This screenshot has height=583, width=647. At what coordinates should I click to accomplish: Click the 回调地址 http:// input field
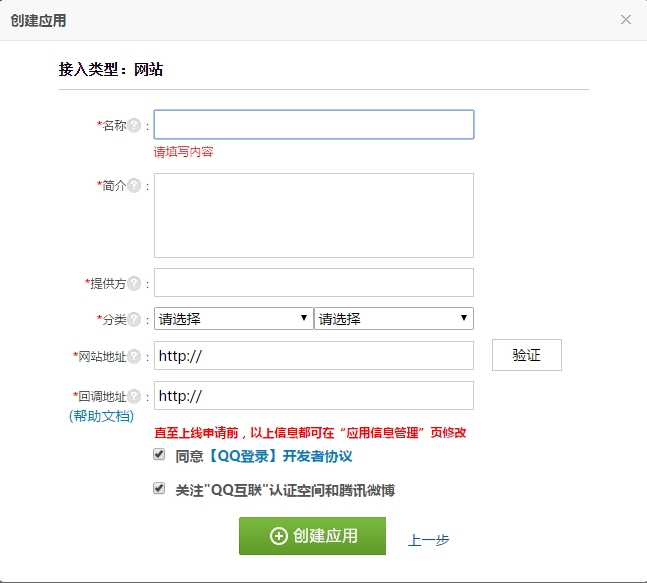click(x=313, y=396)
